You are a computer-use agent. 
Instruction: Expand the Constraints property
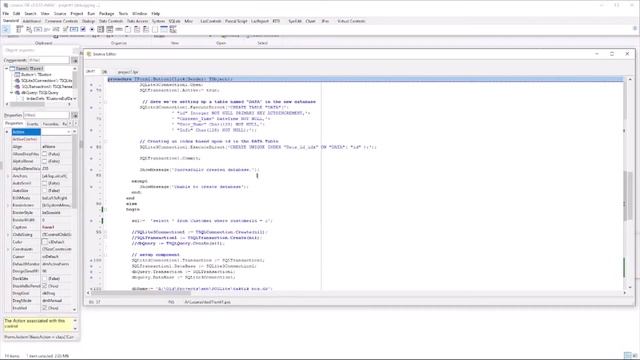(x=8, y=249)
